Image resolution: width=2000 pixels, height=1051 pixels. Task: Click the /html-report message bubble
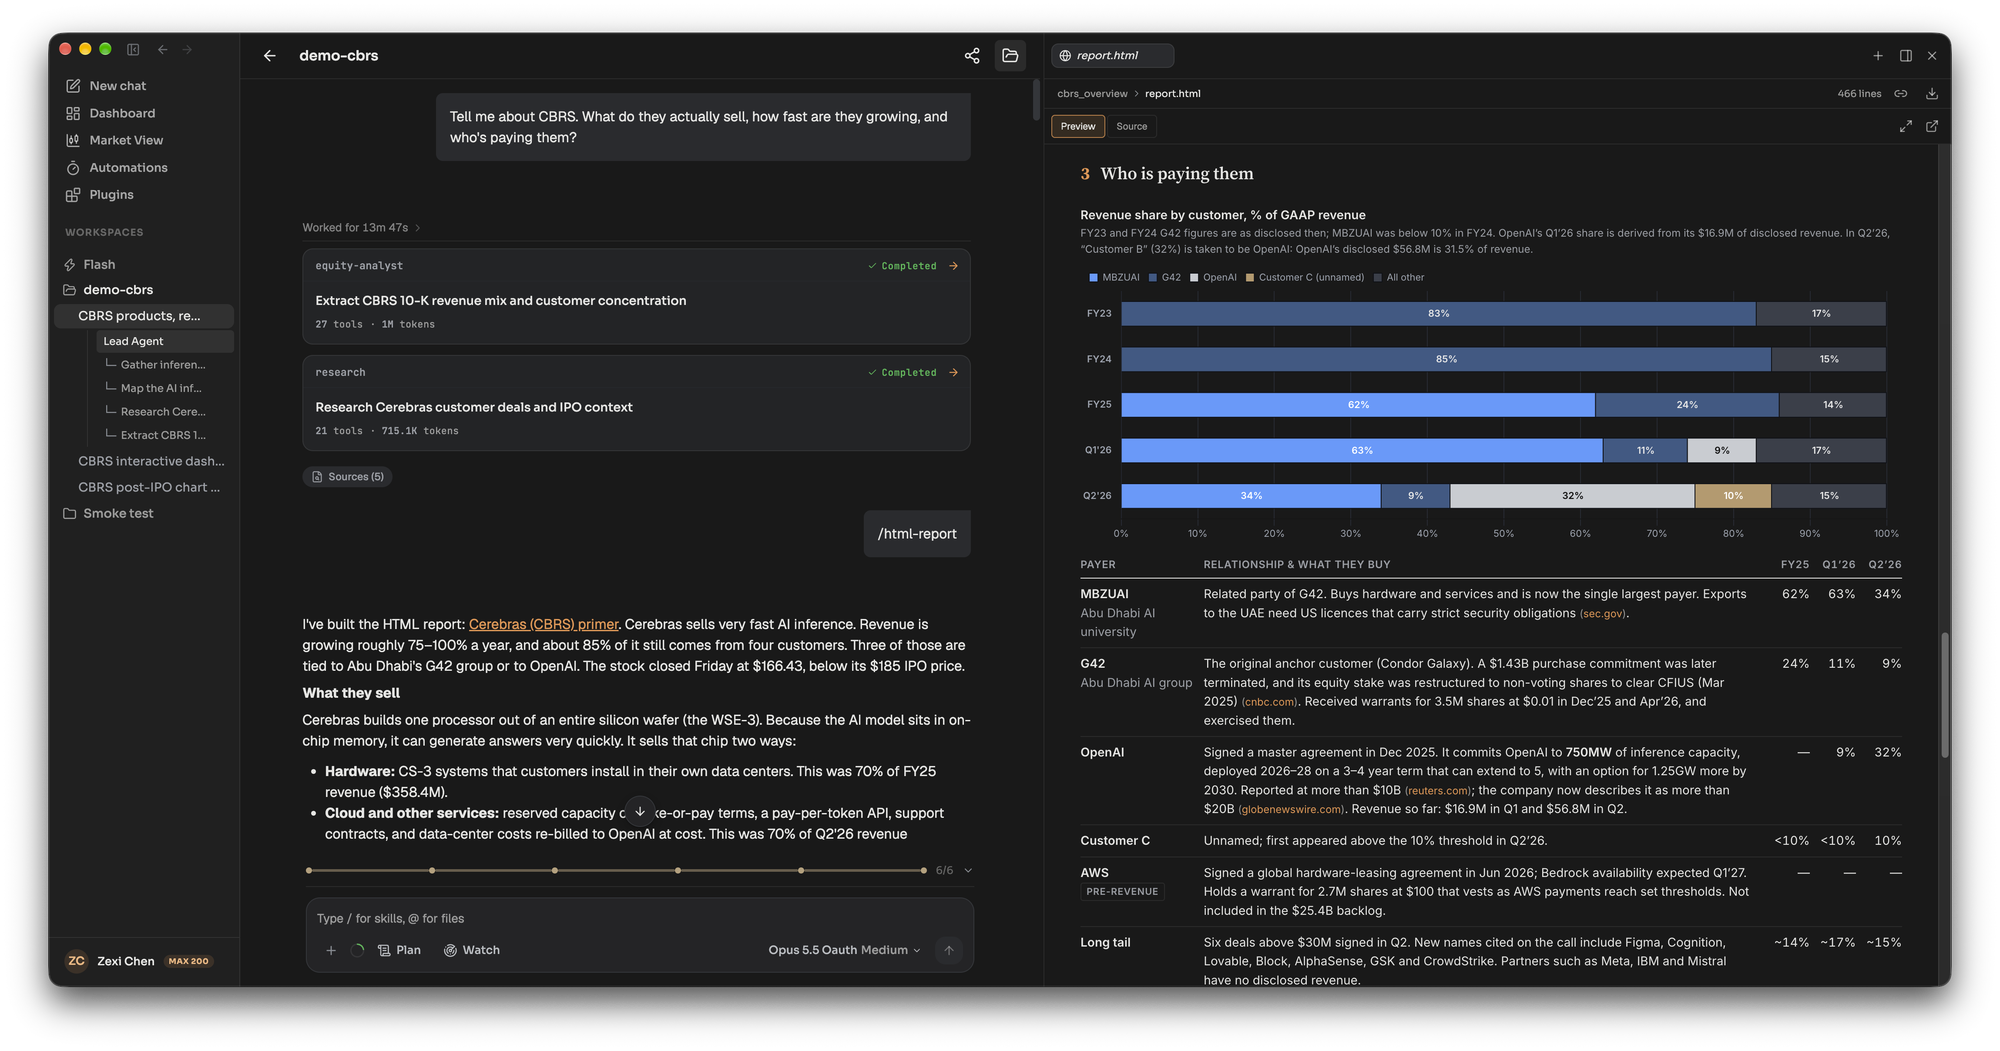coord(917,534)
